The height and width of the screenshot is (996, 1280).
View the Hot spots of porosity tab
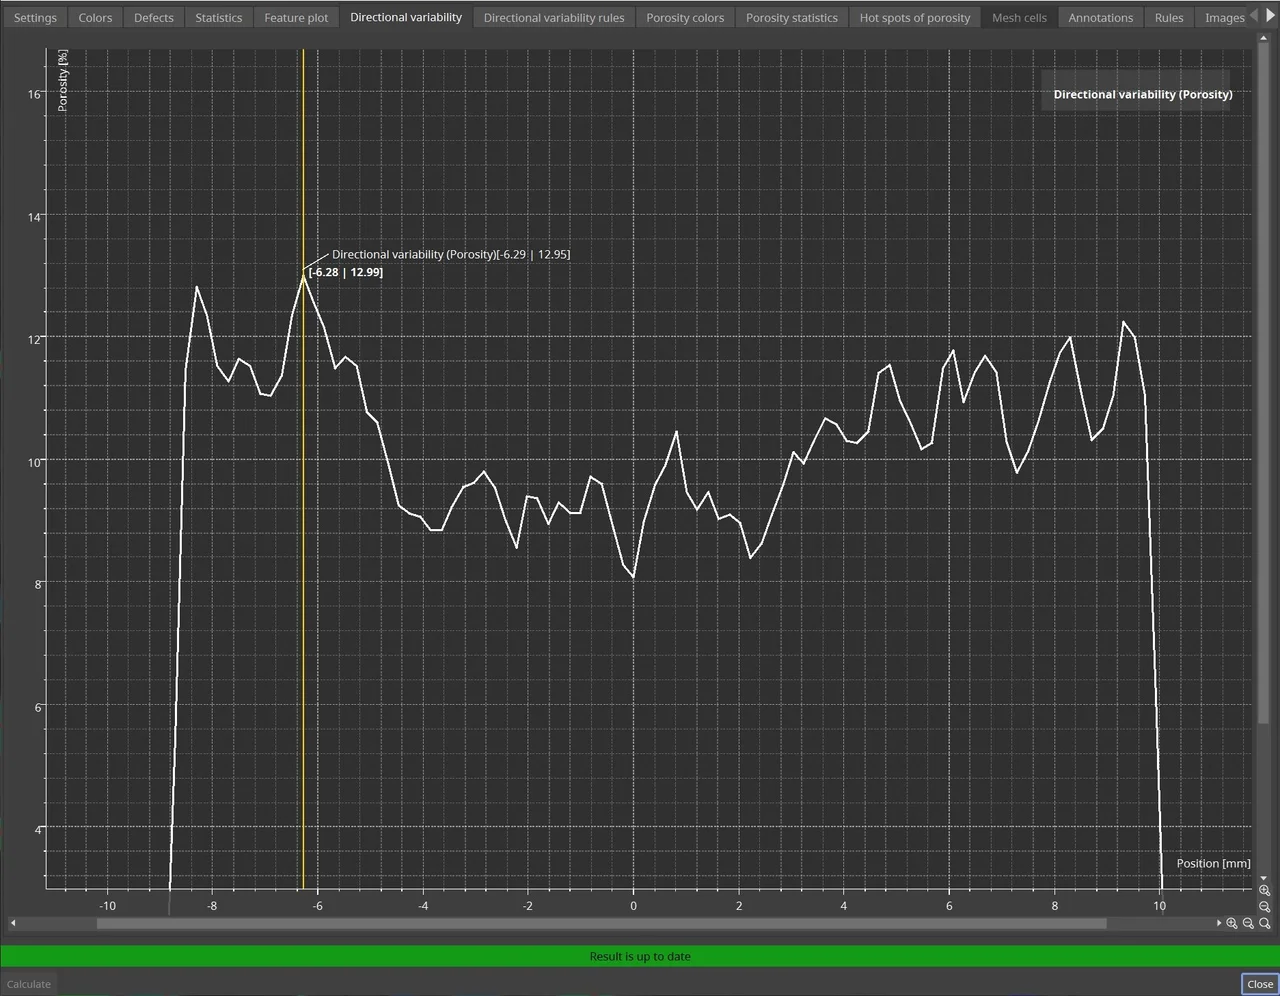[915, 17]
